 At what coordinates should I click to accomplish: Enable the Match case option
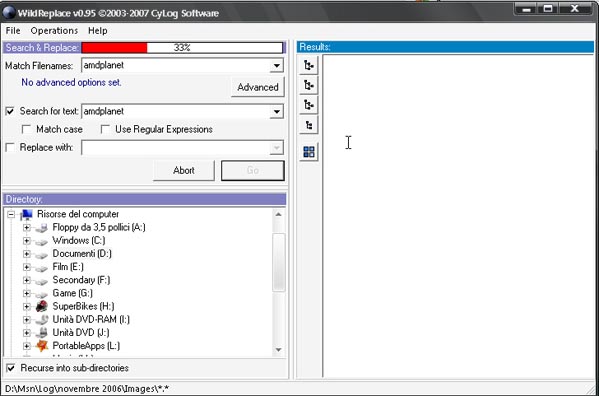click(26, 129)
